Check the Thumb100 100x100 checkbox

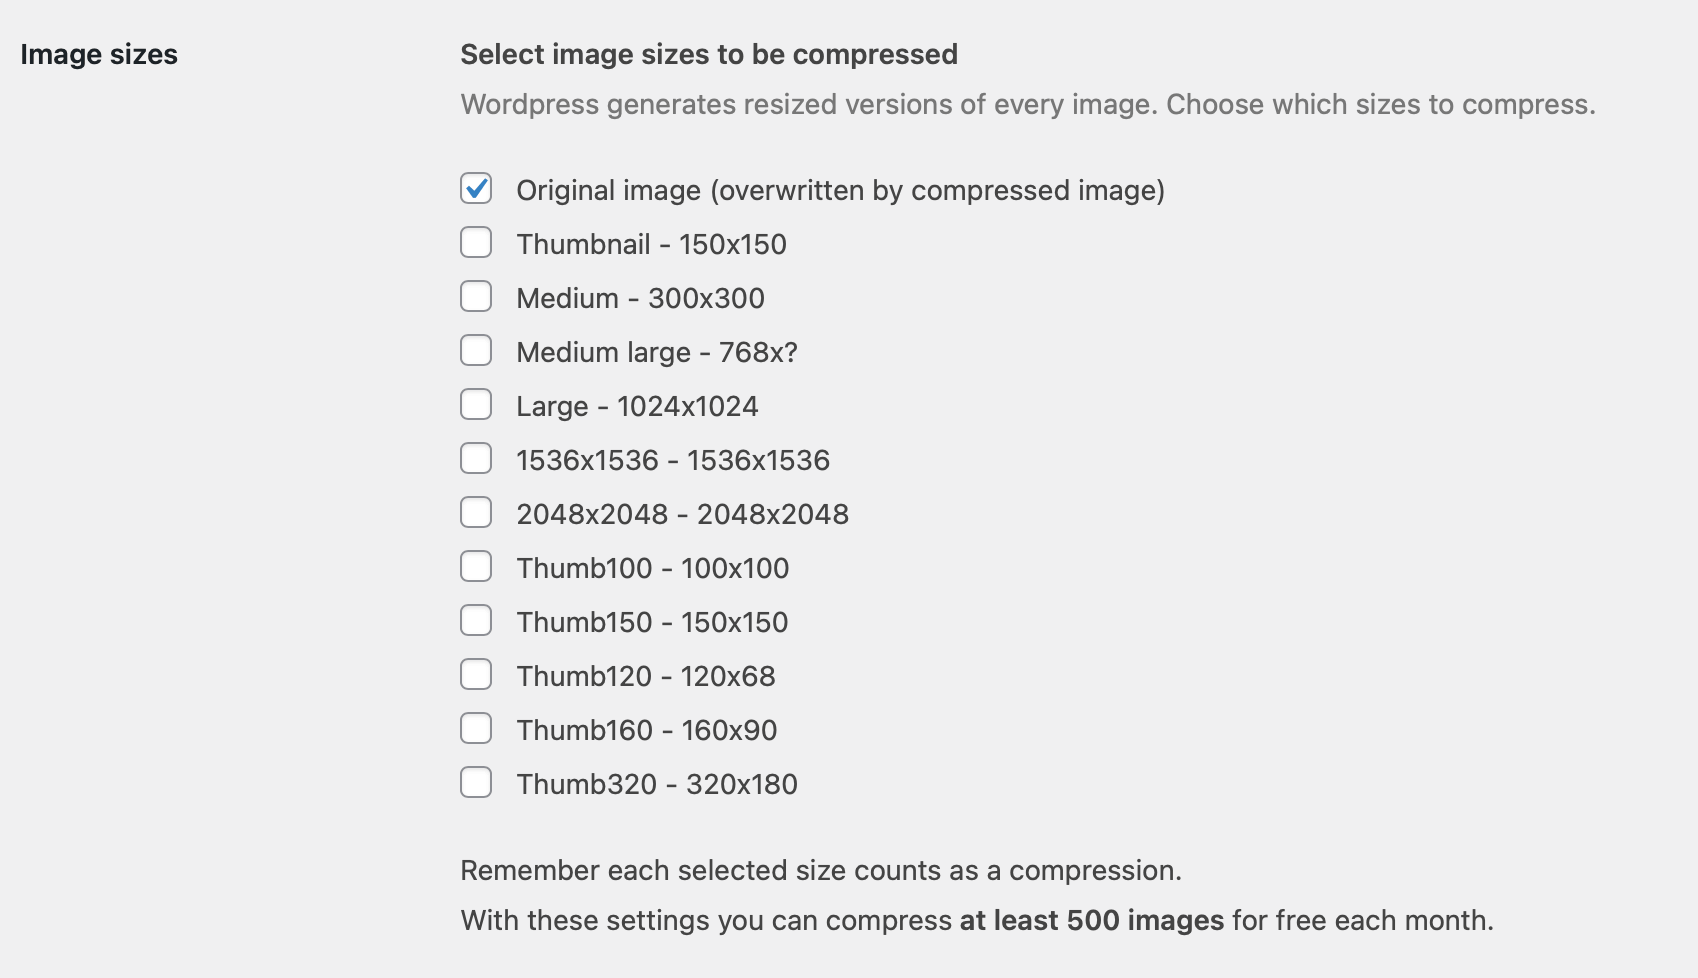click(x=476, y=566)
